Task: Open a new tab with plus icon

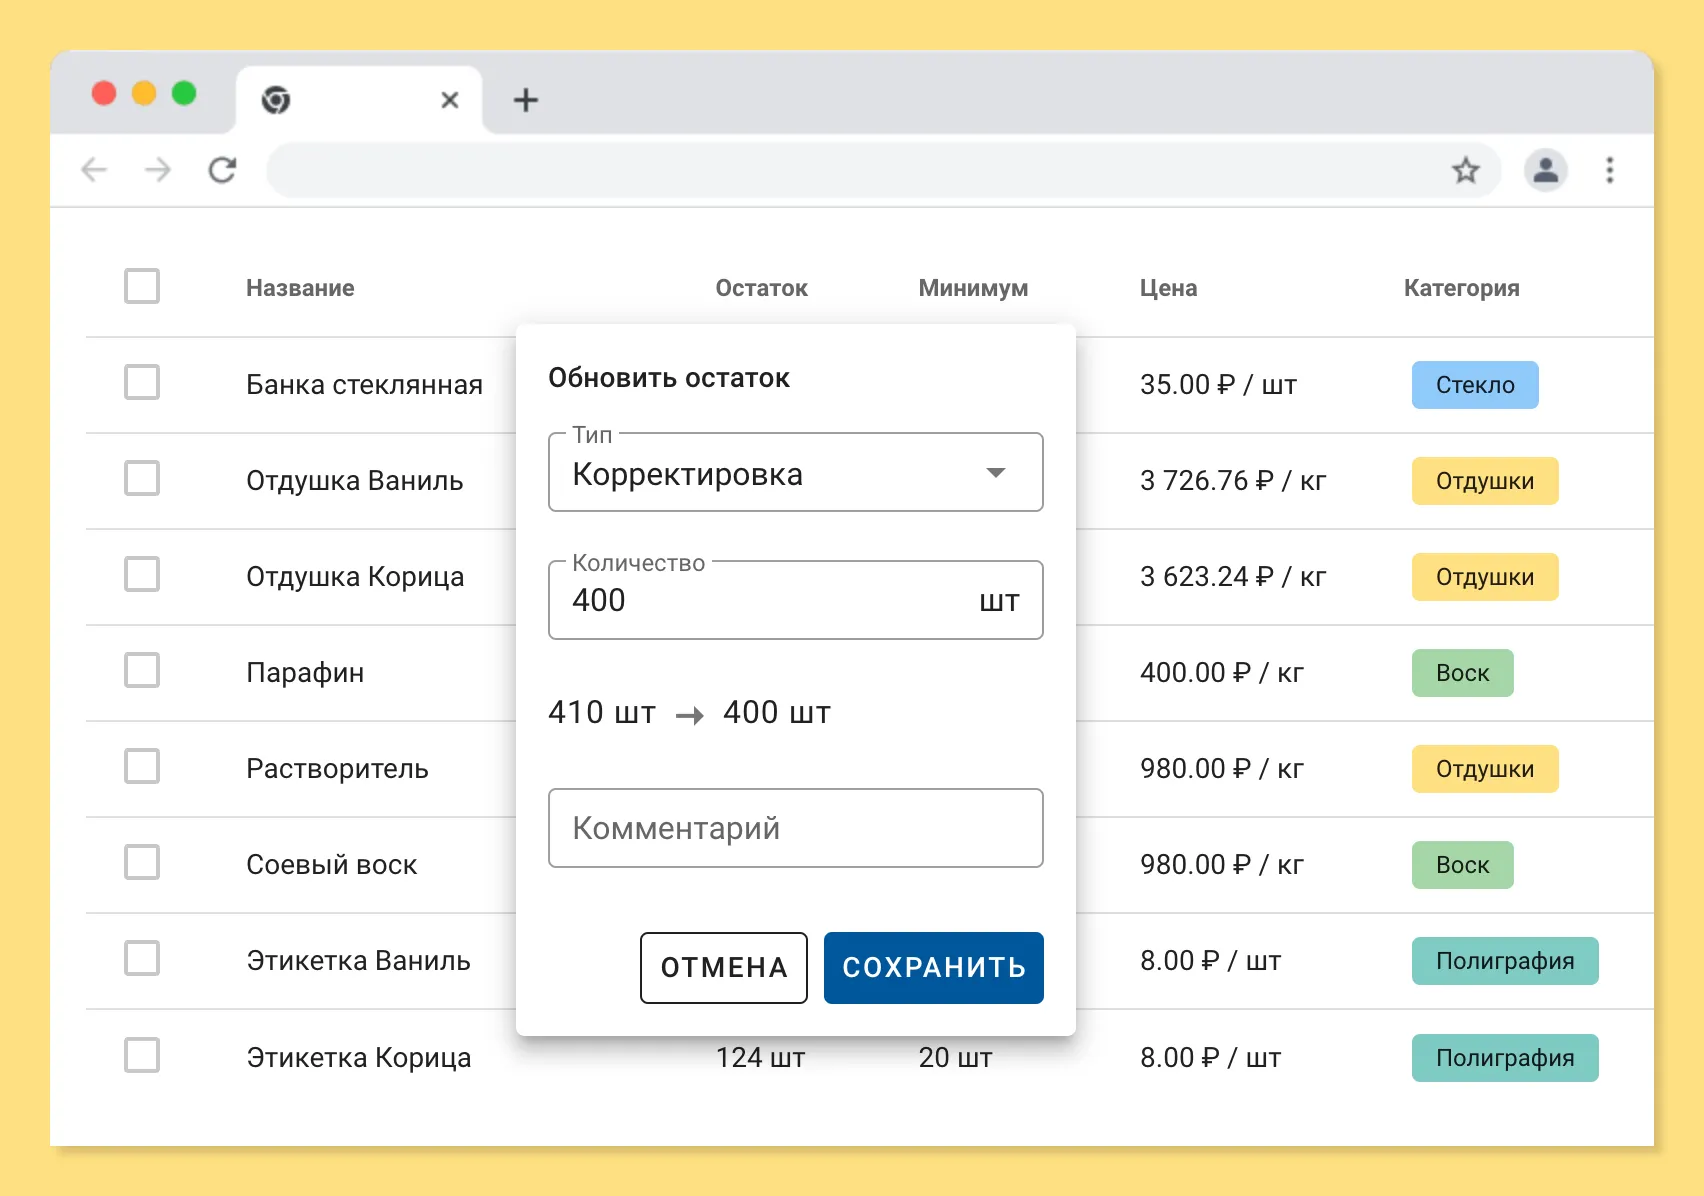Action: tap(526, 100)
